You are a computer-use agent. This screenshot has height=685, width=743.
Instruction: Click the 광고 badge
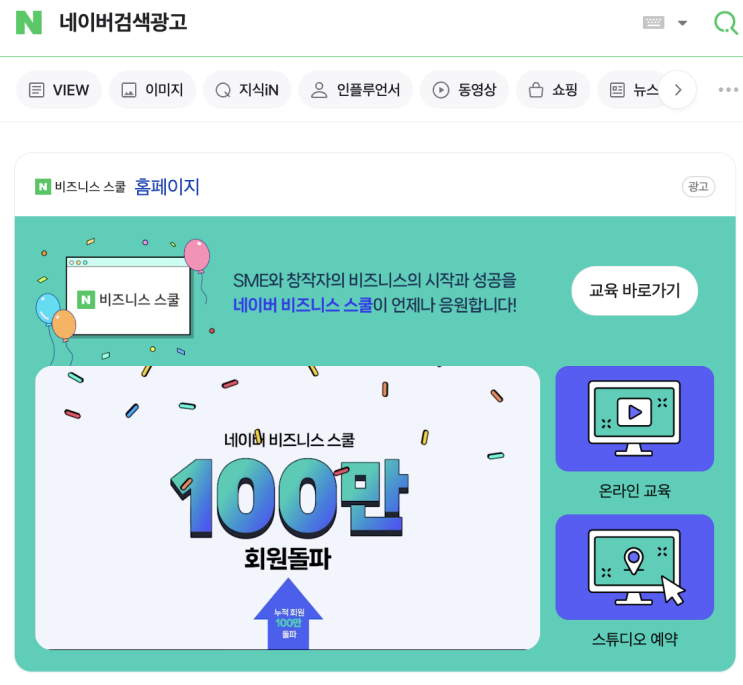point(698,187)
